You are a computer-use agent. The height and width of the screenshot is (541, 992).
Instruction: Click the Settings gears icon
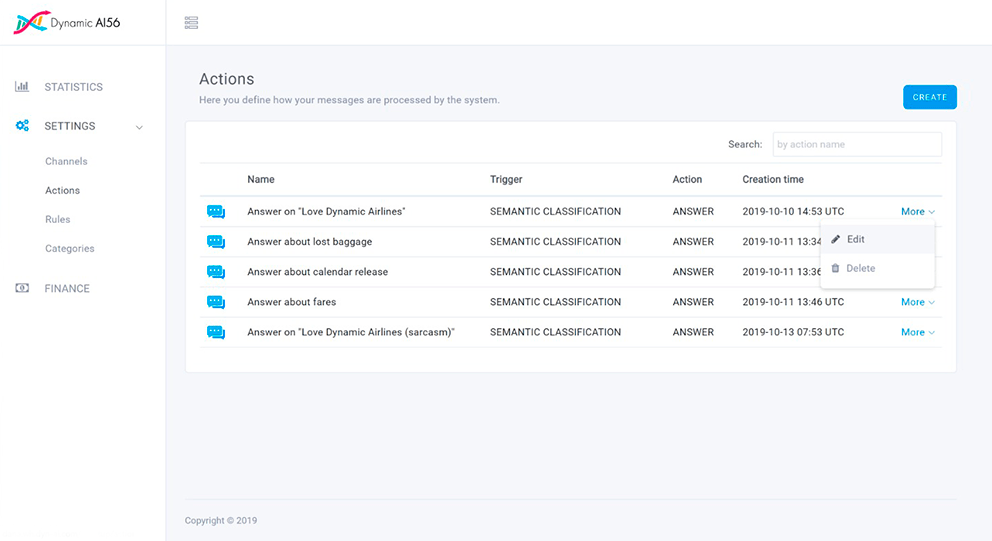tap(22, 126)
